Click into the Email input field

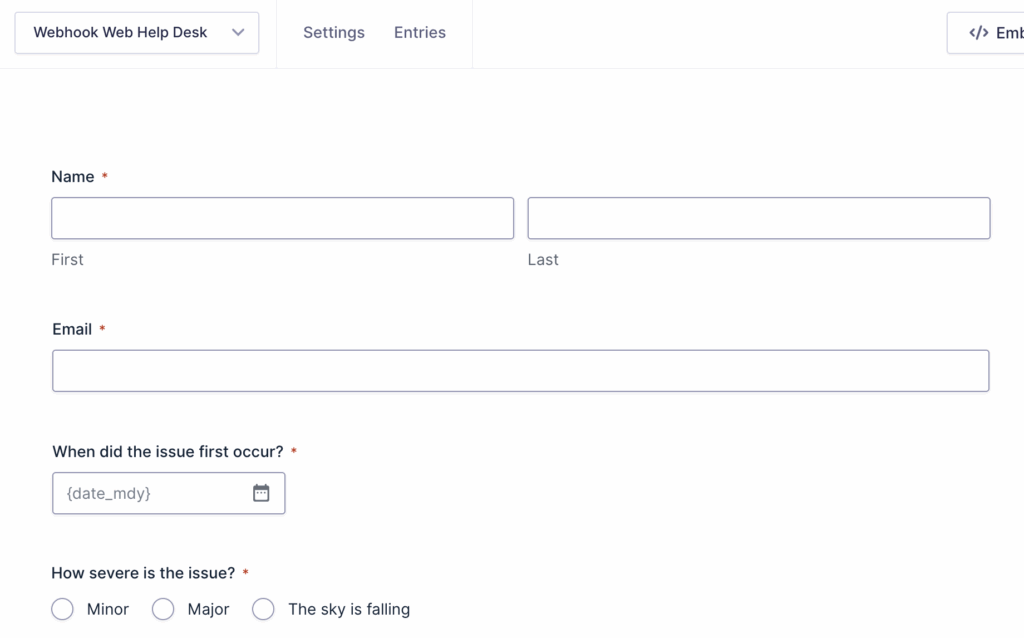[520, 371]
